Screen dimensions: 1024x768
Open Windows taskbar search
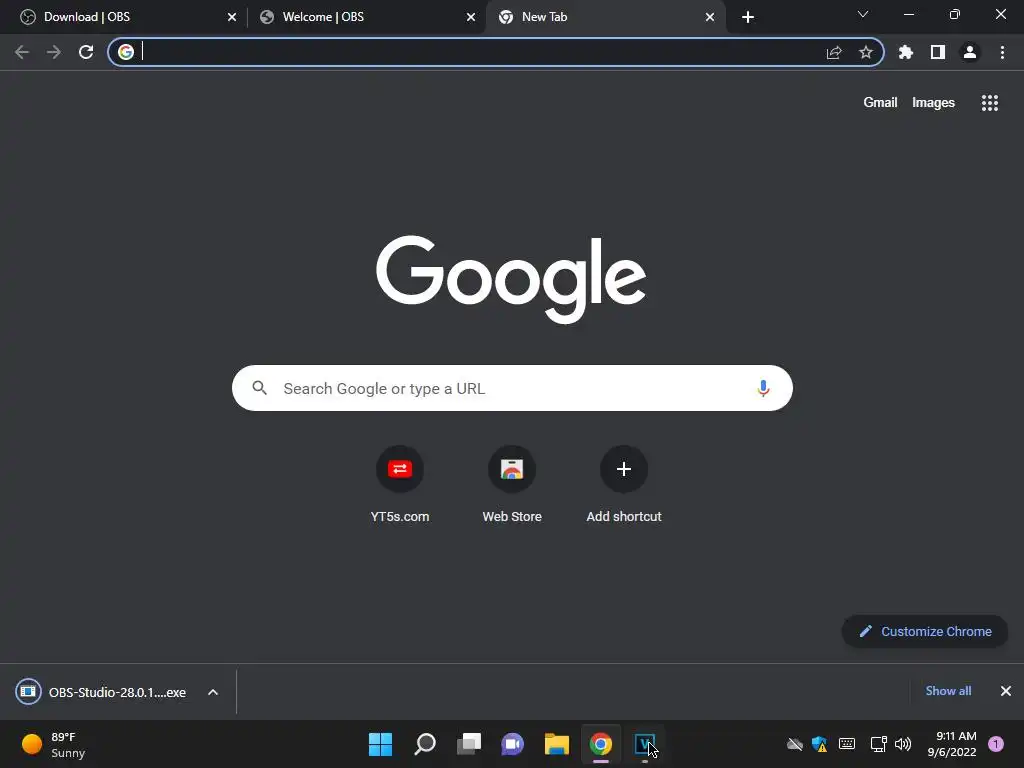pyautogui.click(x=424, y=744)
